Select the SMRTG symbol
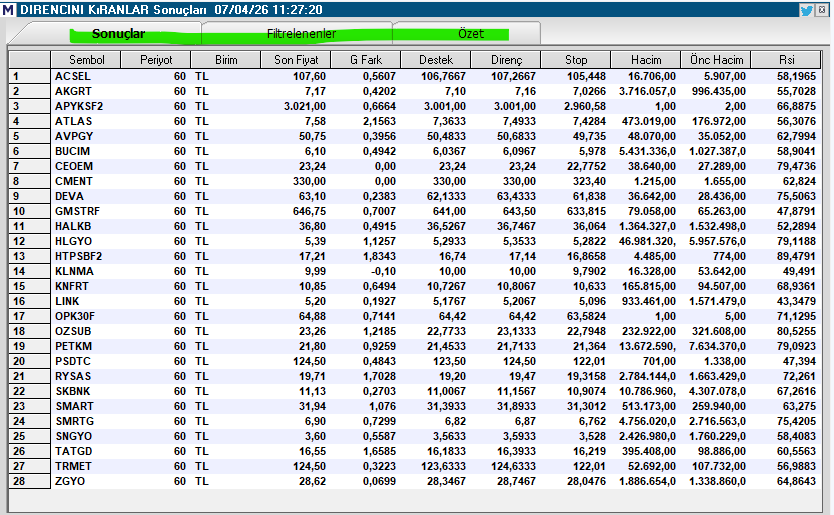The width and height of the screenshot is (834, 515). tap(74, 421)
